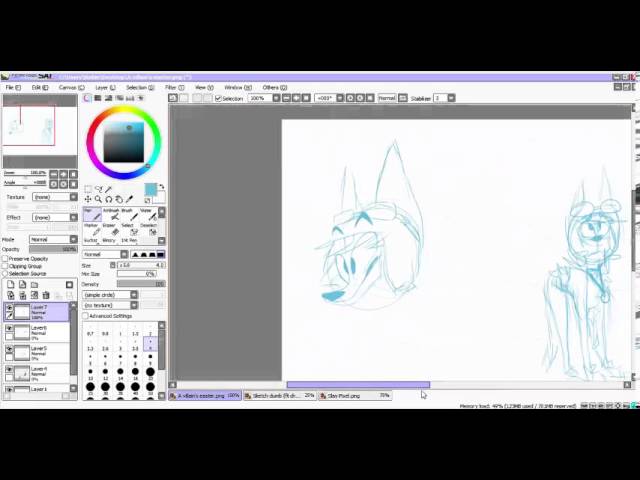
Task: Choose the Select brush tool
Action: [129, 229]
